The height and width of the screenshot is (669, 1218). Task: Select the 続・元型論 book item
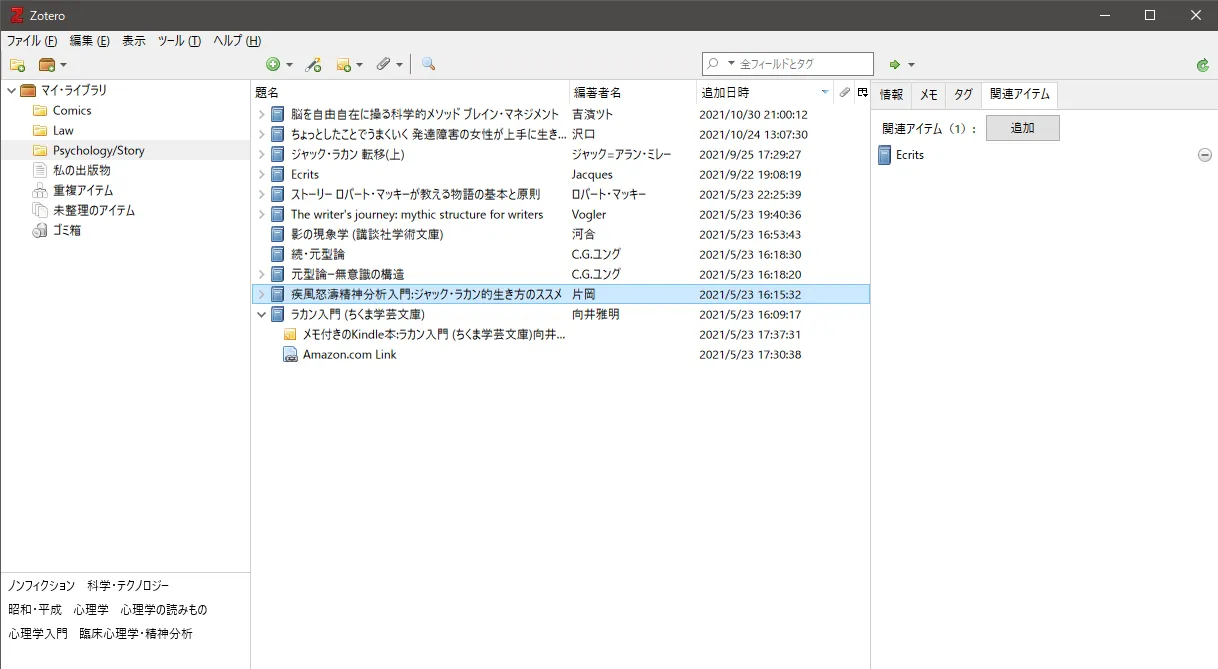(560, 254)
